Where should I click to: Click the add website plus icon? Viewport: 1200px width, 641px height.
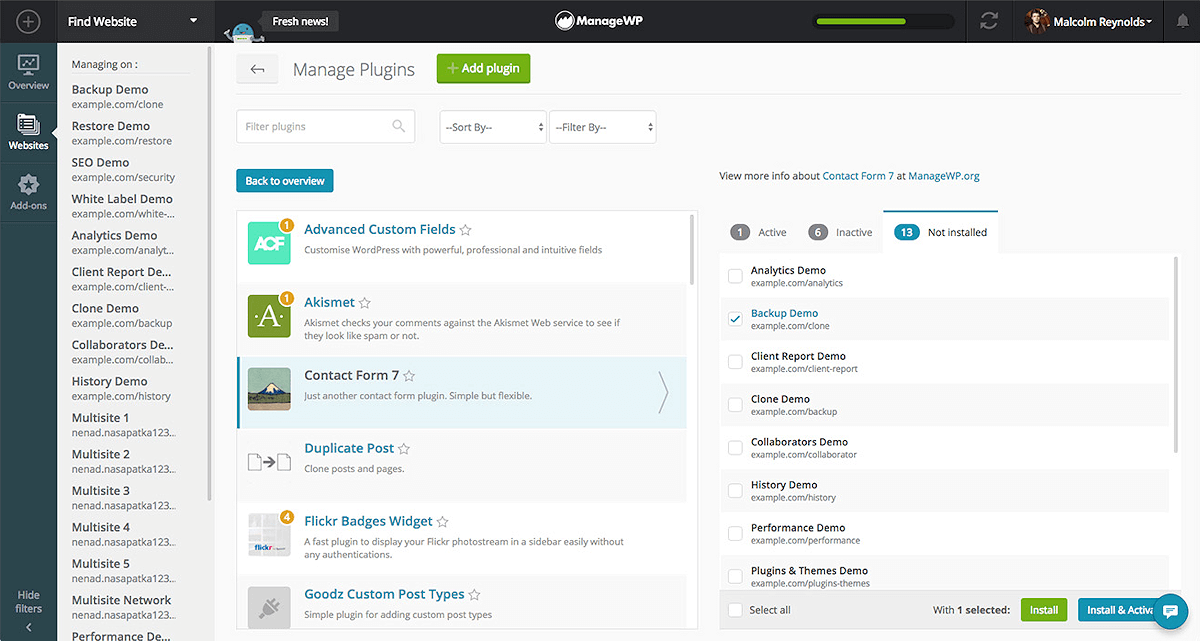[x=28, y=21]
